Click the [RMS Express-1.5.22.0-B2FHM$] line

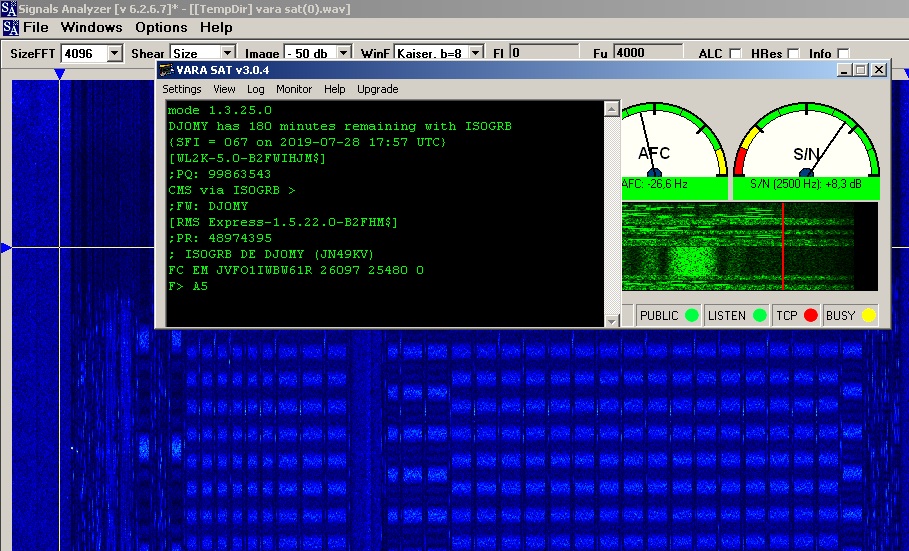[283, 222]
